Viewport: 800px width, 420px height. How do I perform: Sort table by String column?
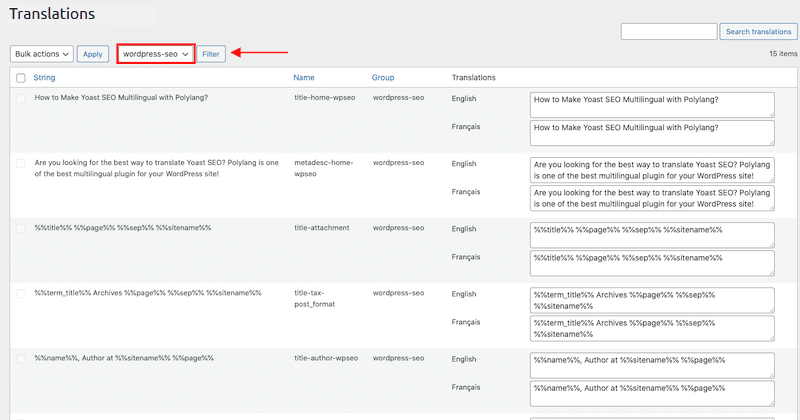pyautogui.click(x=44, y=78)
